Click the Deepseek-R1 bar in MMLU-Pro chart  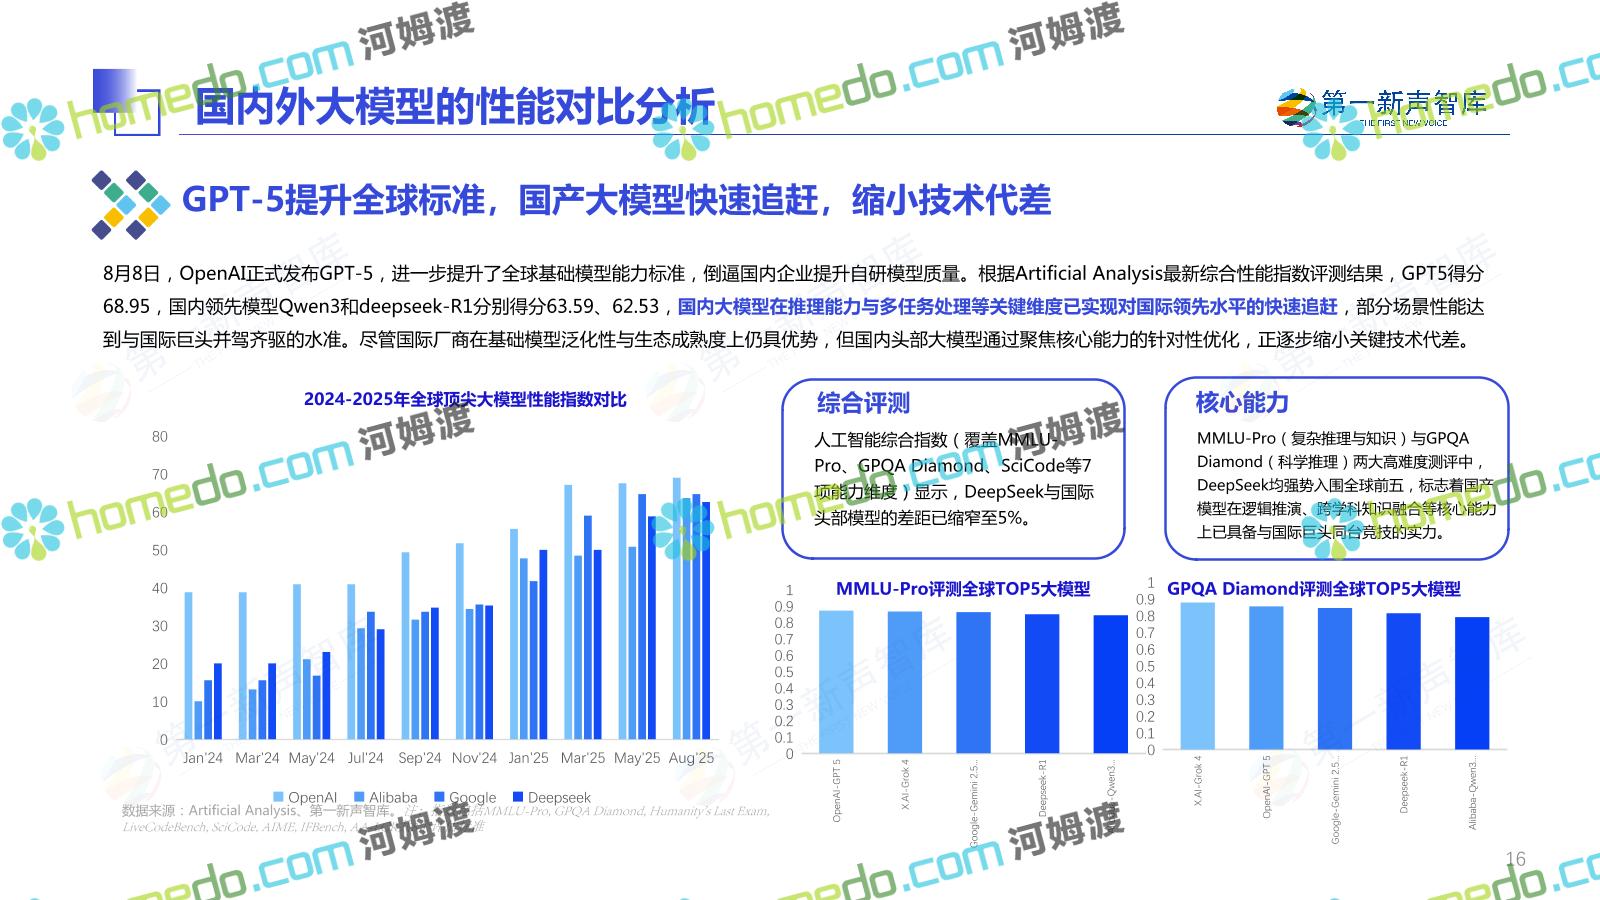1042,683
